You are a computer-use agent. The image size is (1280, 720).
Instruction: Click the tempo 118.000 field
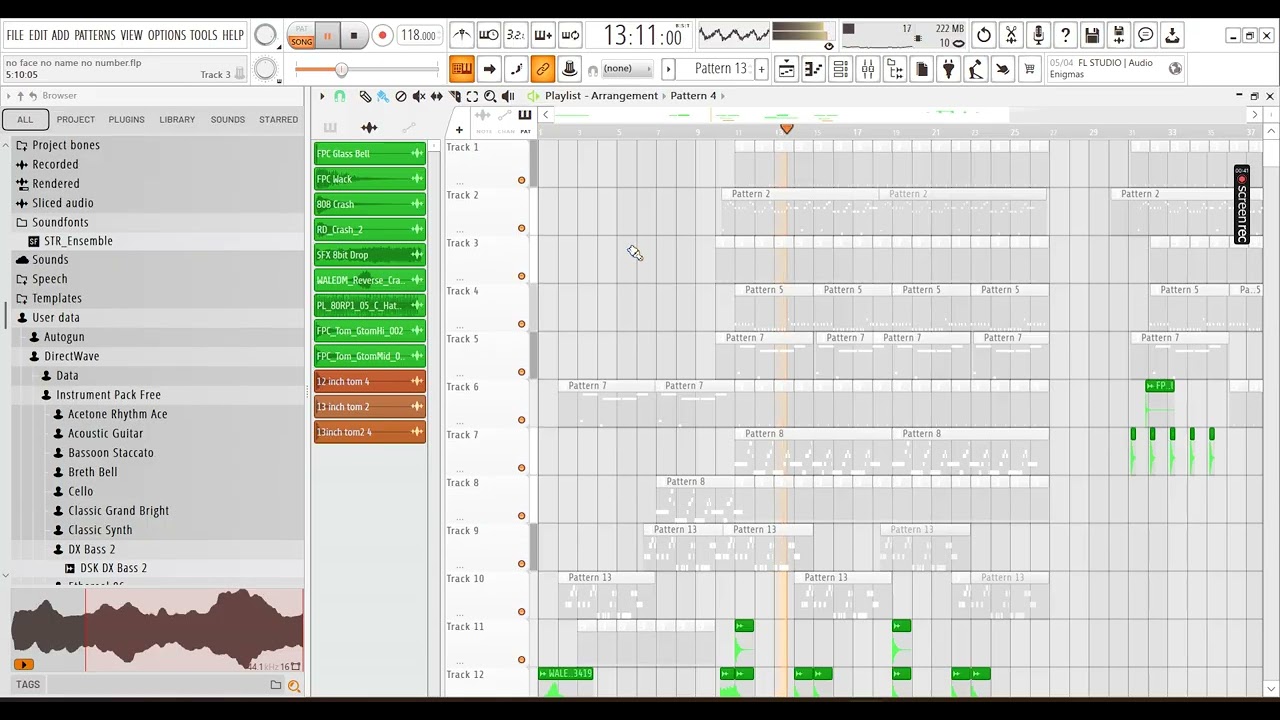(x=418, y=36)
